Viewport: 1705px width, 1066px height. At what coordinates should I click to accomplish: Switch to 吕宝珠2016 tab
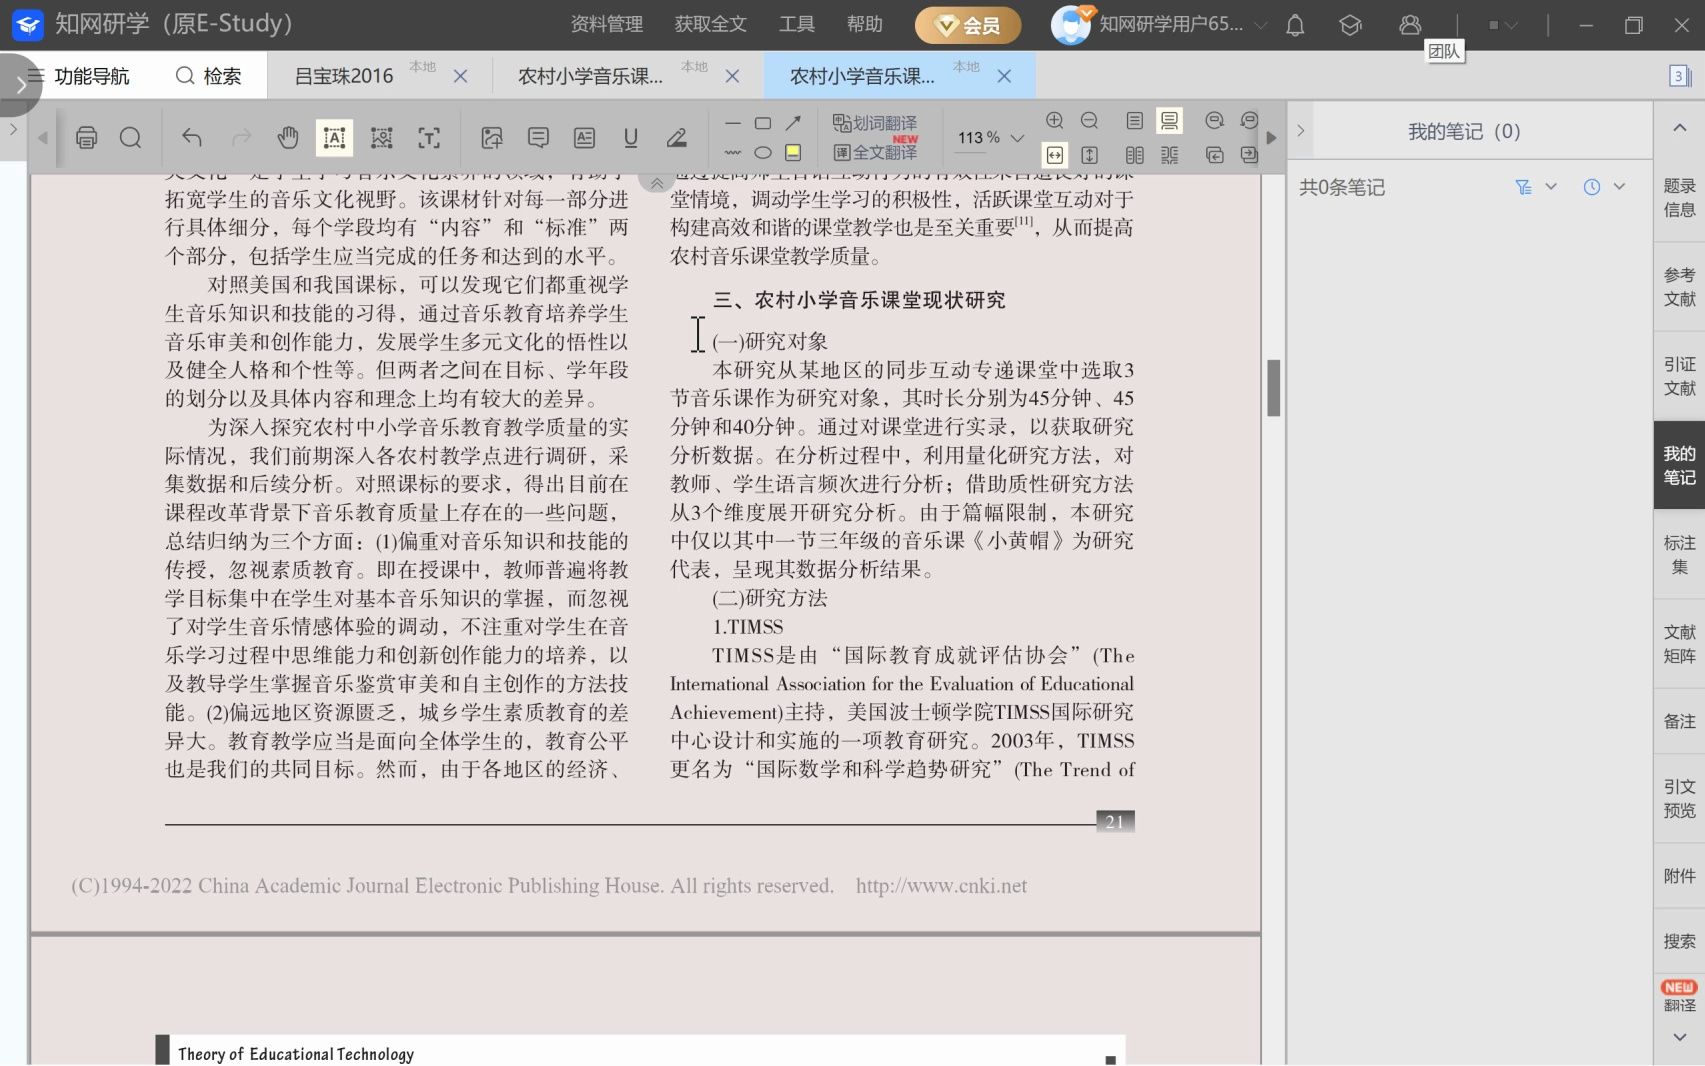tap(344, 76)
